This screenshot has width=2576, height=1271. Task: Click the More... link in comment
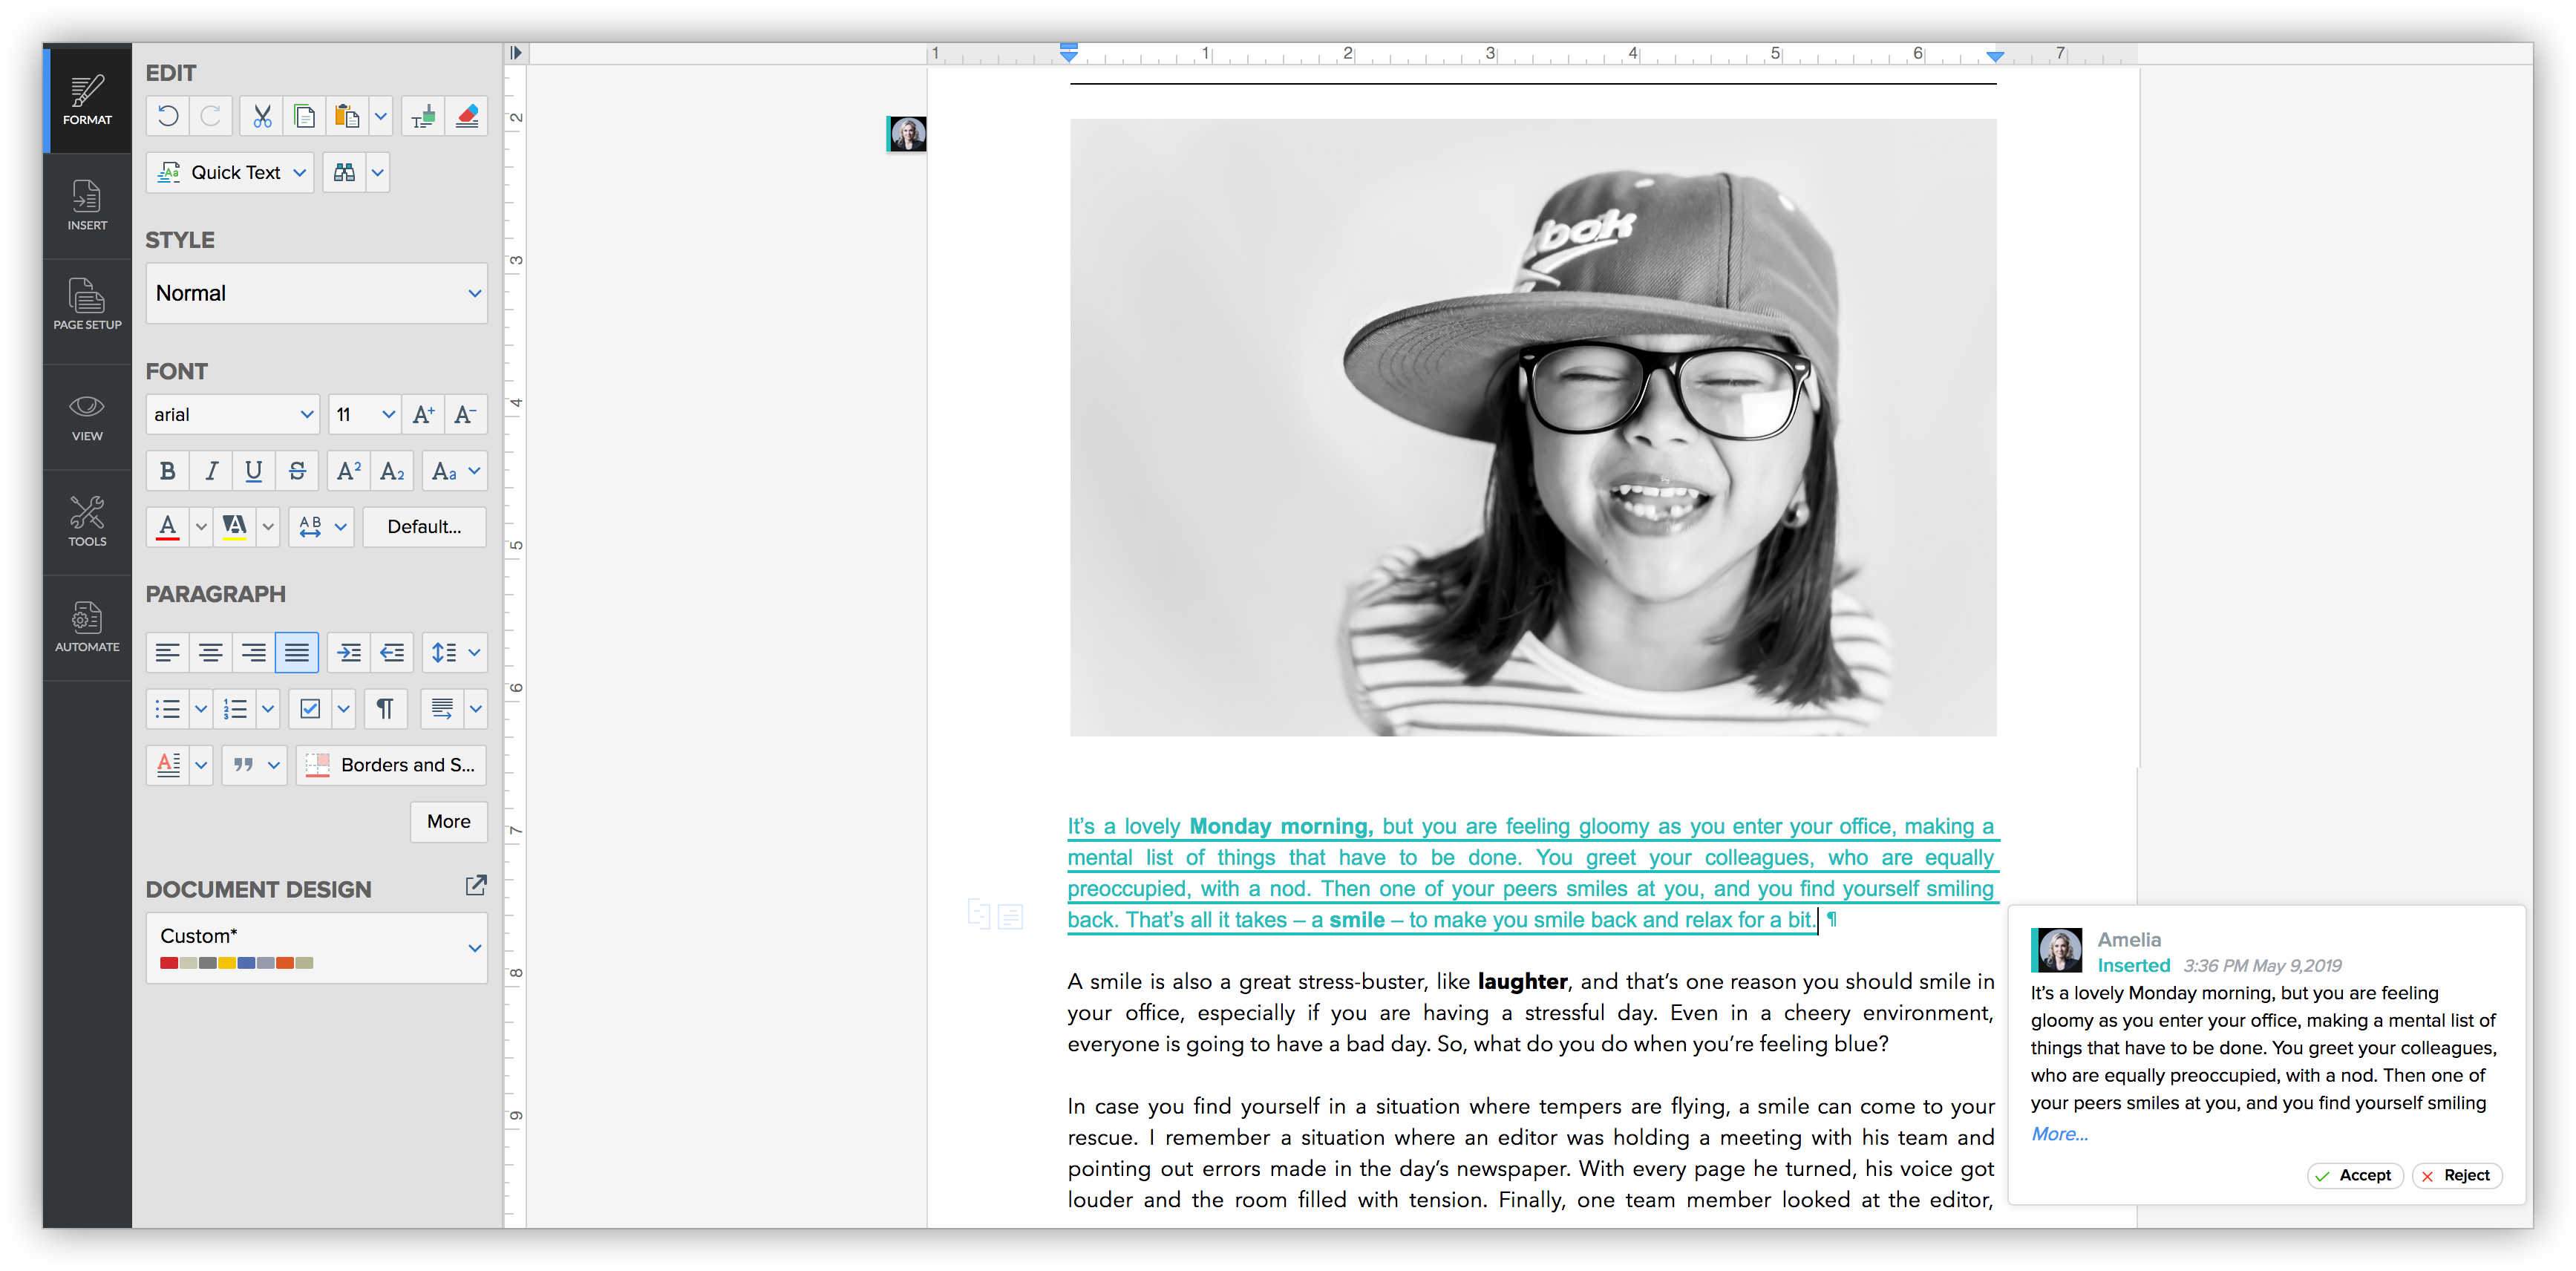(2059, 1134)
